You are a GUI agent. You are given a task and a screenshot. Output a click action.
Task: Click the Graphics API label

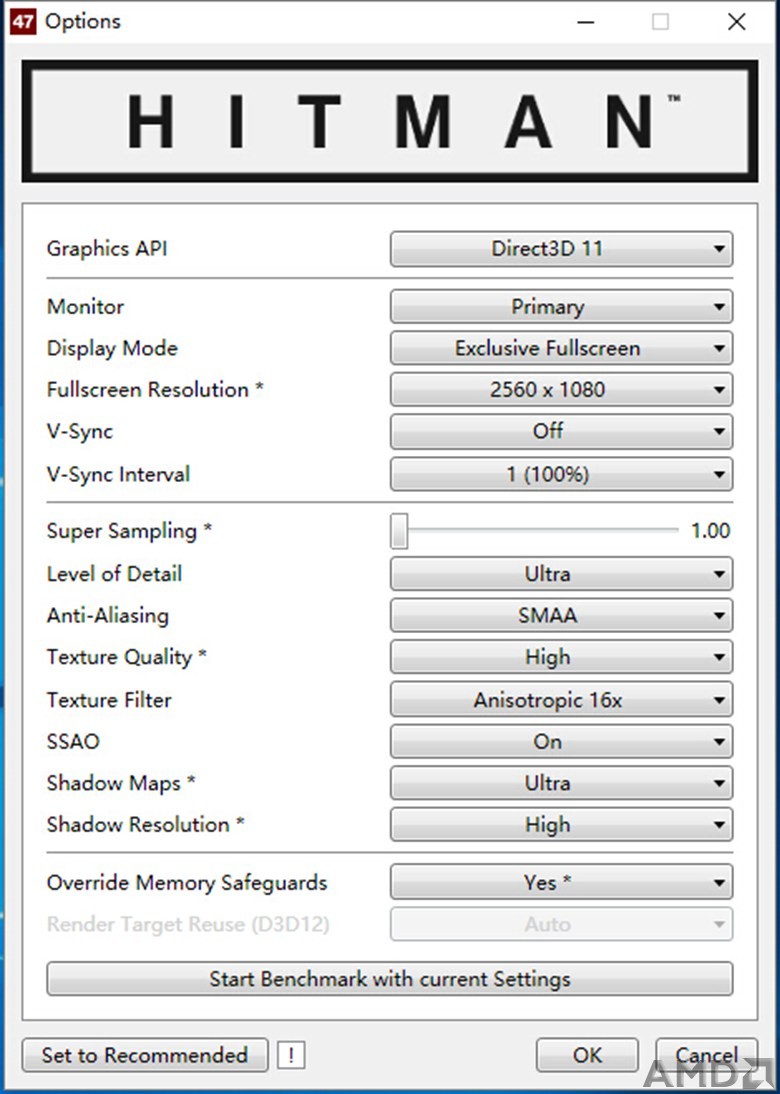[107, 249]
